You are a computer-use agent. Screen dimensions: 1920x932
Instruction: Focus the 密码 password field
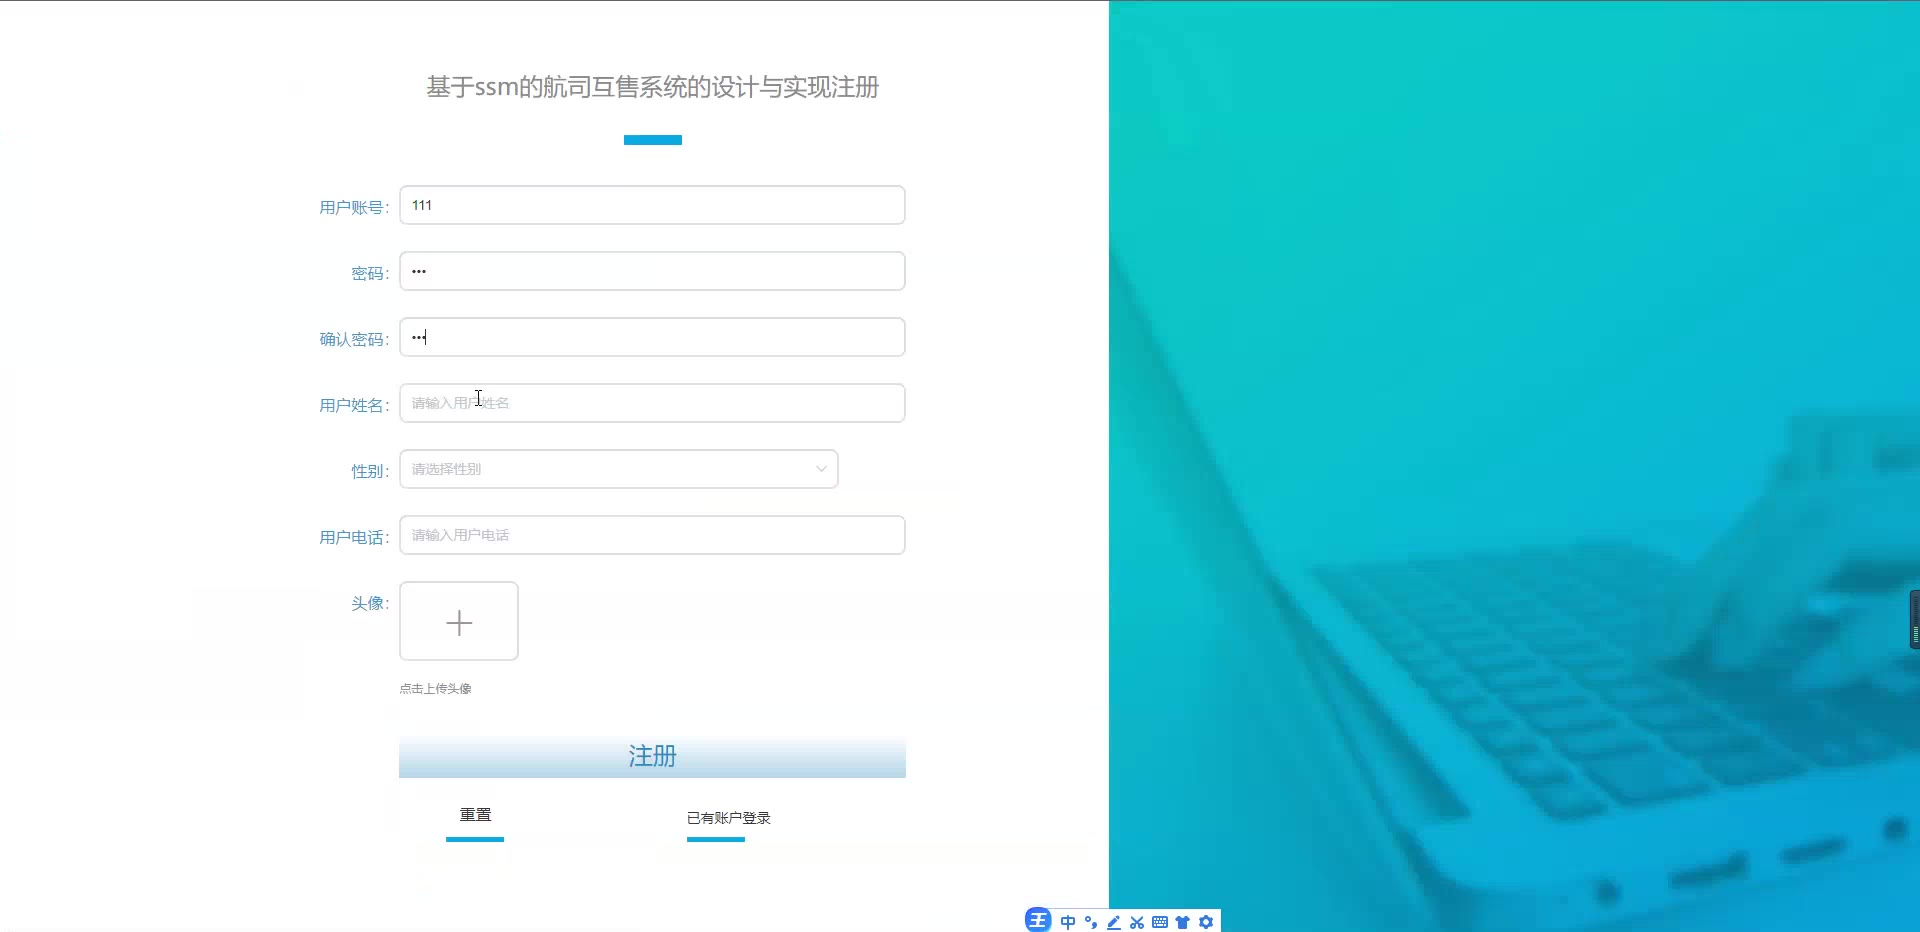(652, 271)
